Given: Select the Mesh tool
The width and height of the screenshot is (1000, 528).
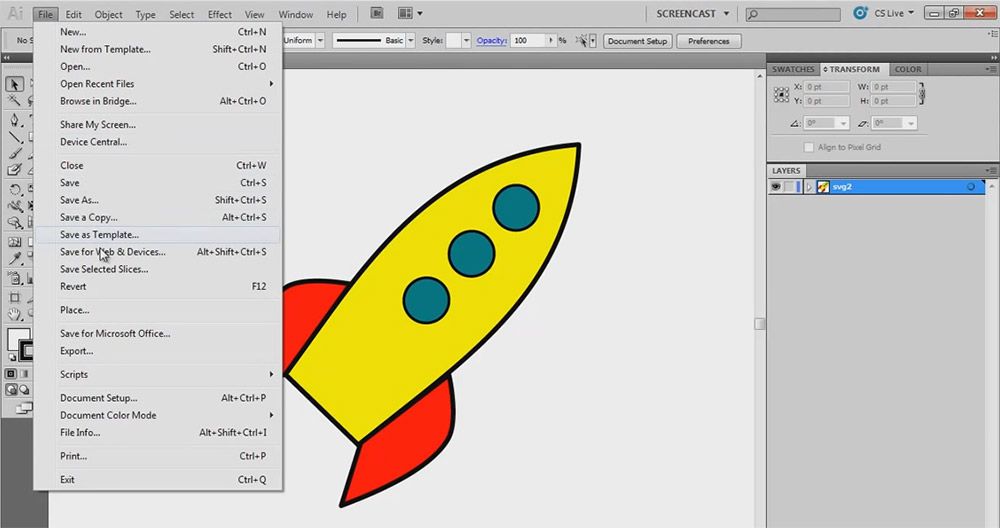Looking at the screenshot, I should click(15, 242).
